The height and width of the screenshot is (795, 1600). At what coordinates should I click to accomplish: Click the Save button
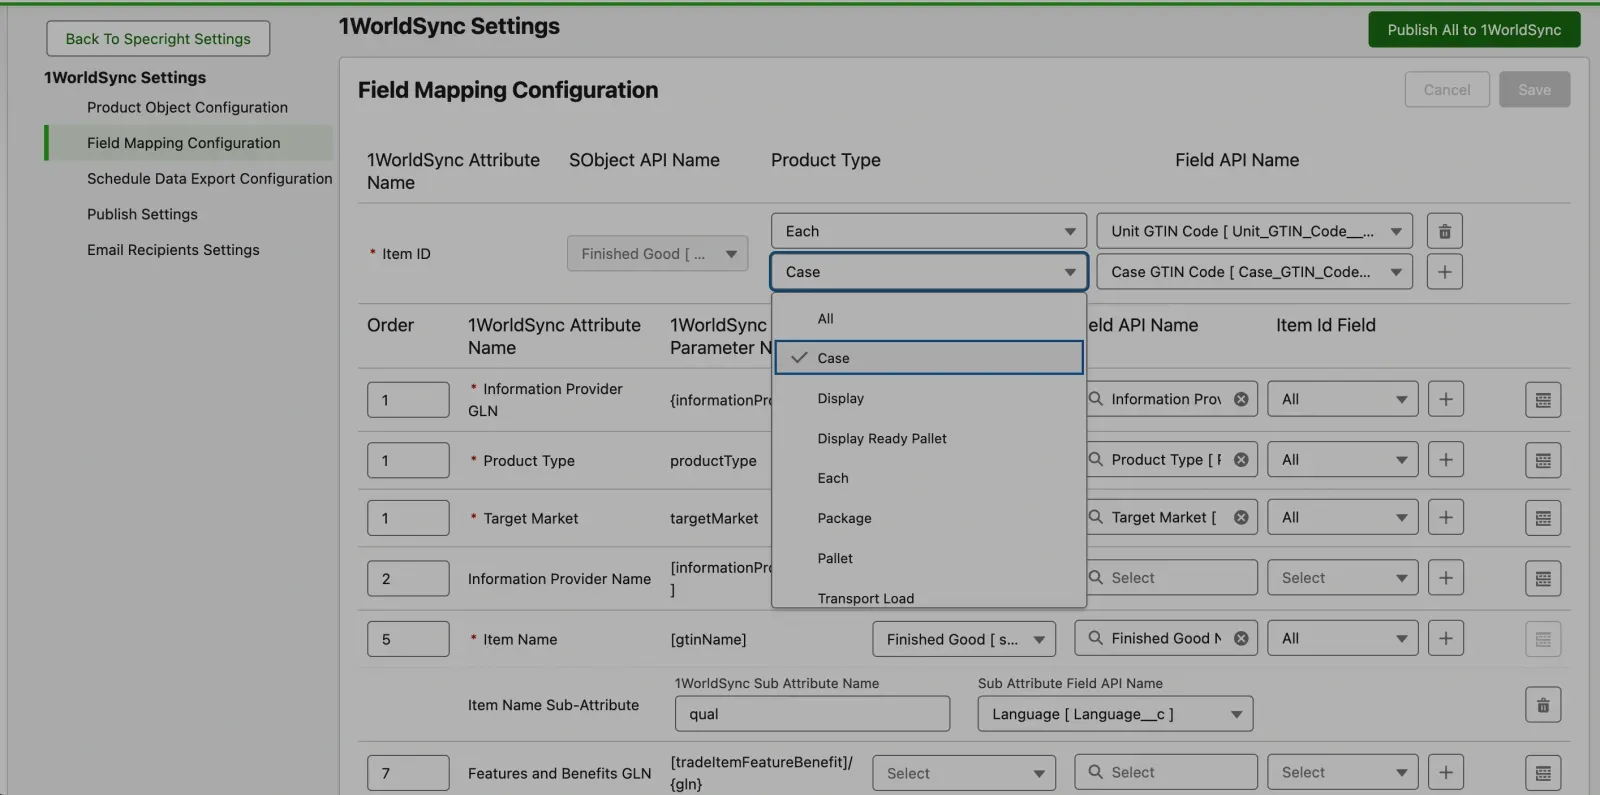1534,90
